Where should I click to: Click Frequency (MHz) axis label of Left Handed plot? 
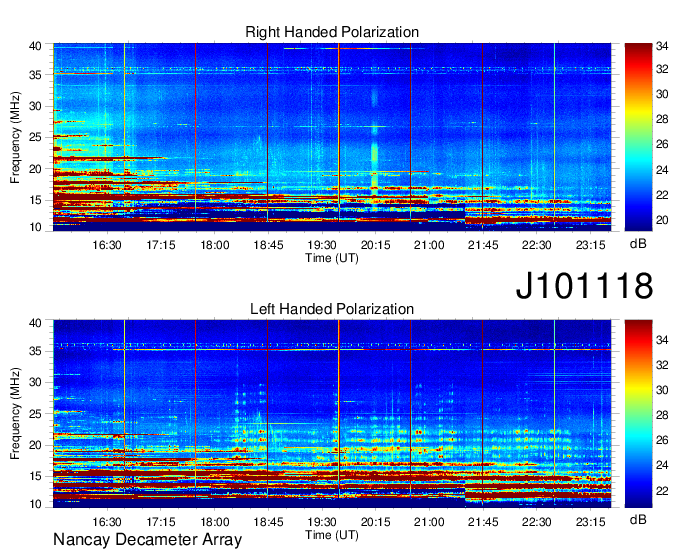(x=15, y=414)
